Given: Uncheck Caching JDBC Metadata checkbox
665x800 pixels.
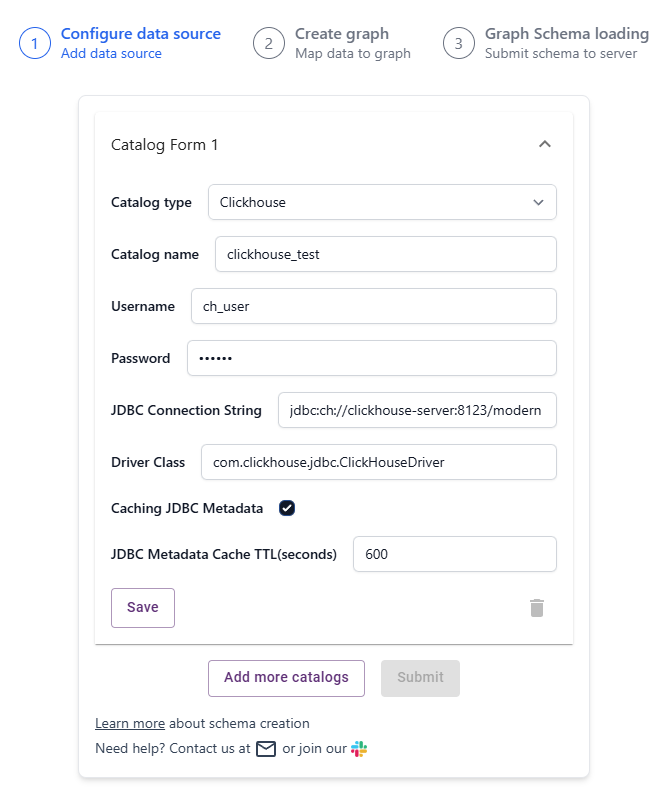Looking at the screenshot, I should (287, 508).
